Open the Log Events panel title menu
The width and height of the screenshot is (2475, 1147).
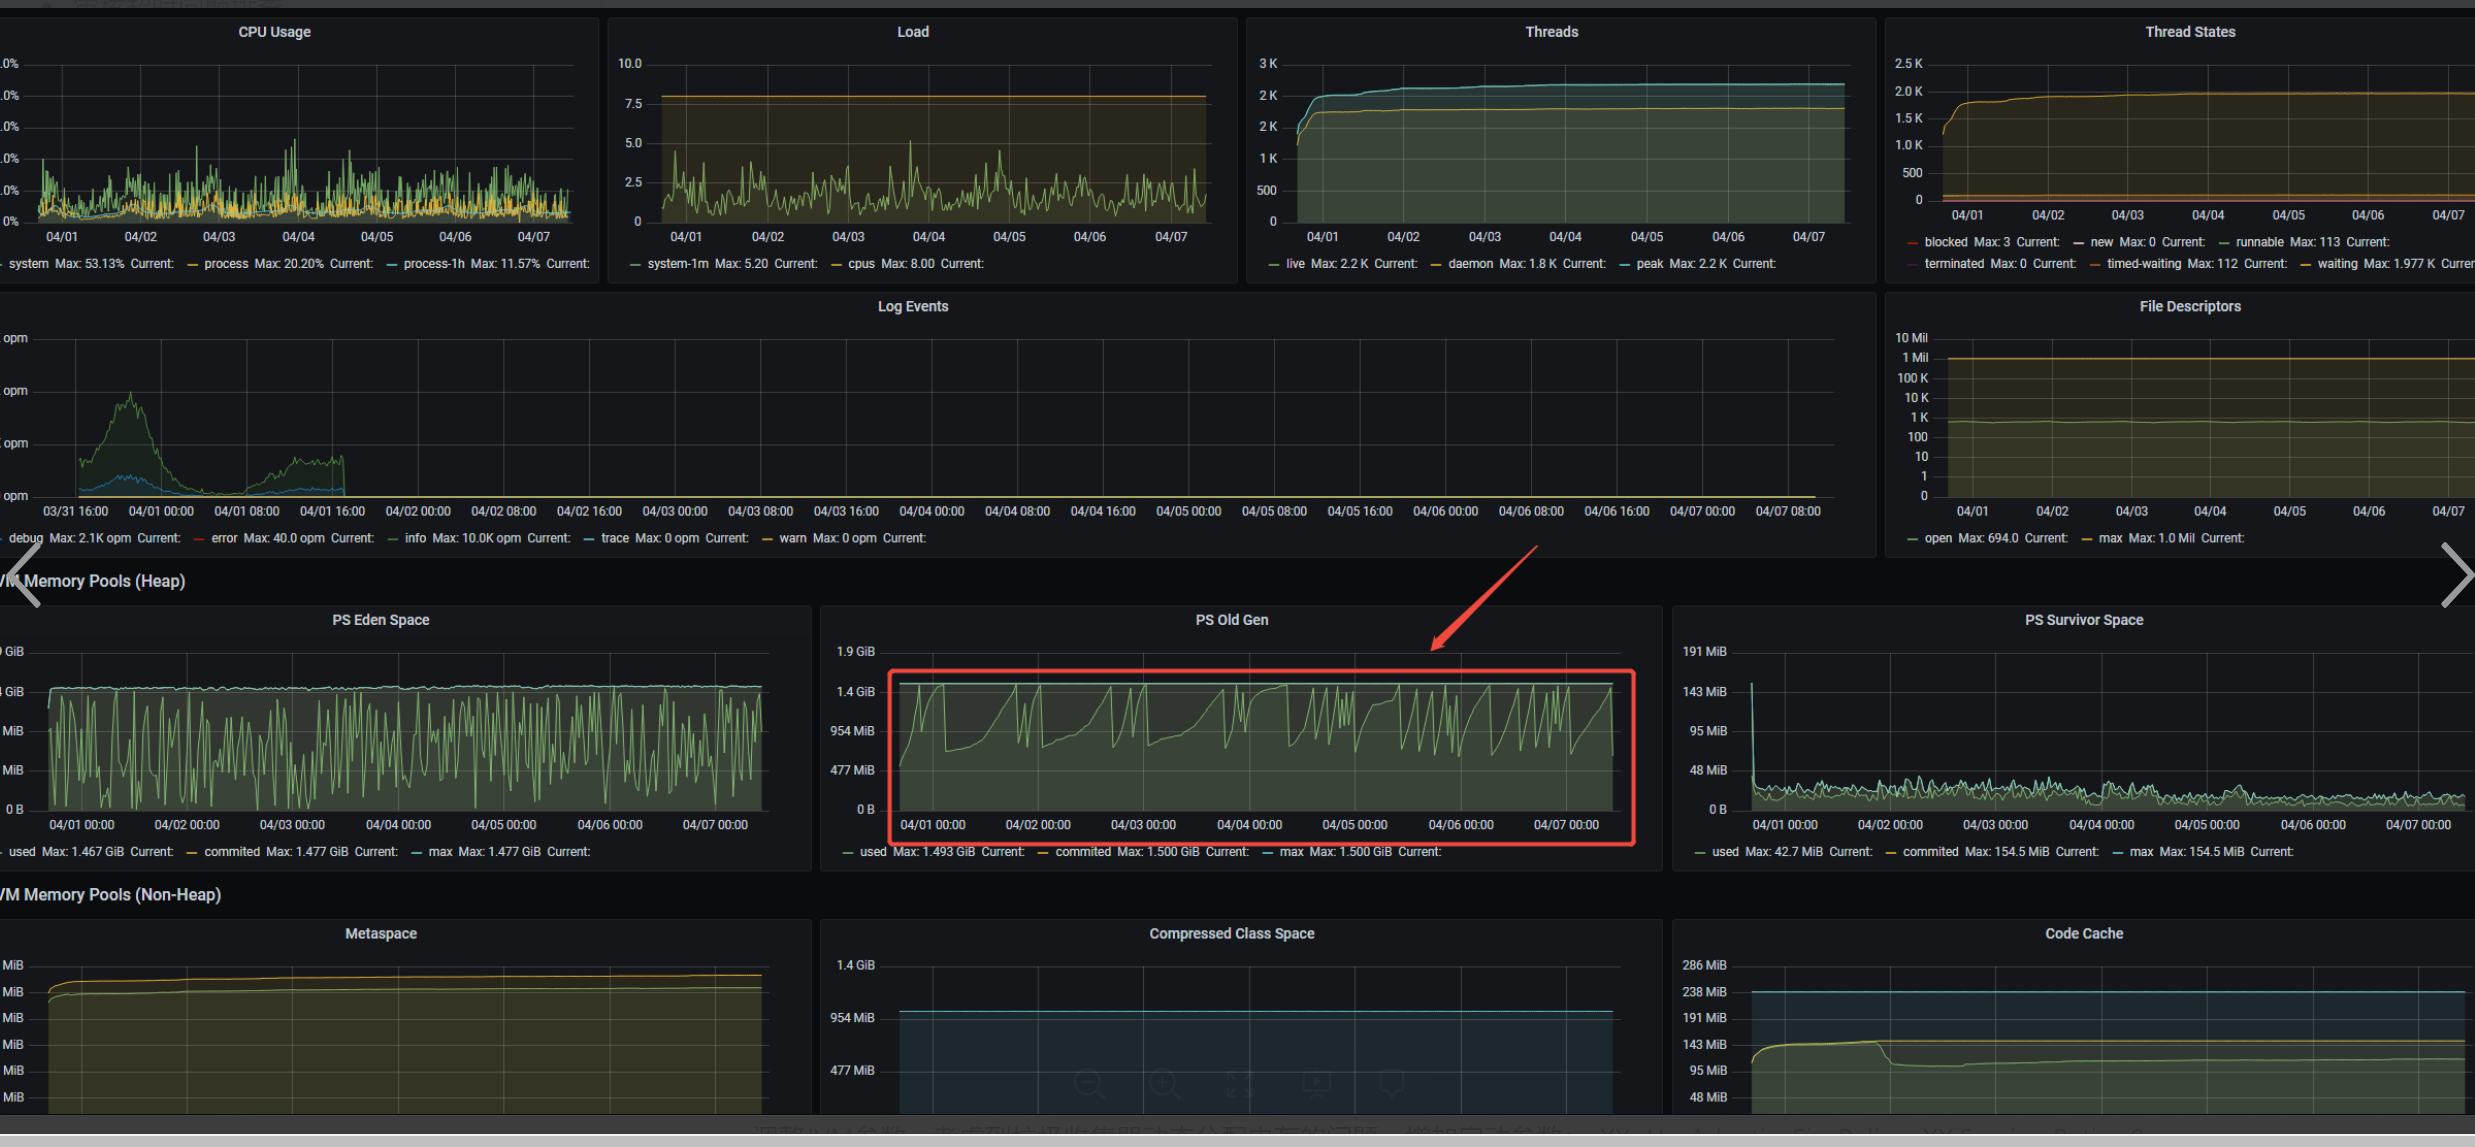tap(912, 307)
